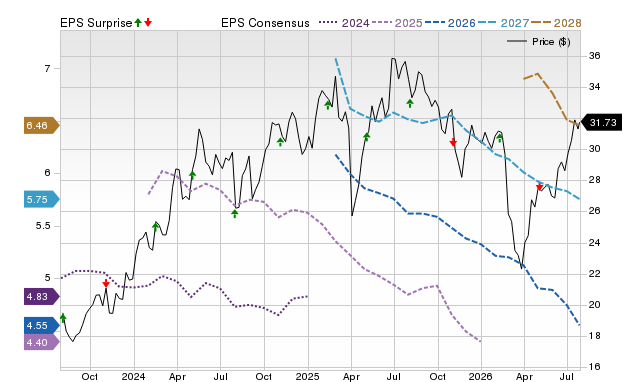
Task: Click the 4.40 light purple value tag
Action: pos(42,342)
